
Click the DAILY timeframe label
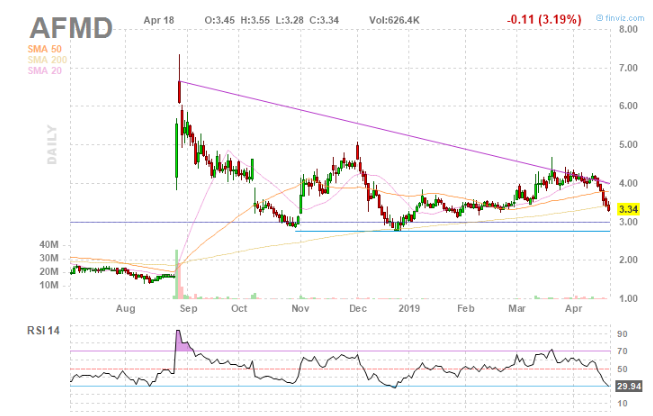tap(52, 144)
